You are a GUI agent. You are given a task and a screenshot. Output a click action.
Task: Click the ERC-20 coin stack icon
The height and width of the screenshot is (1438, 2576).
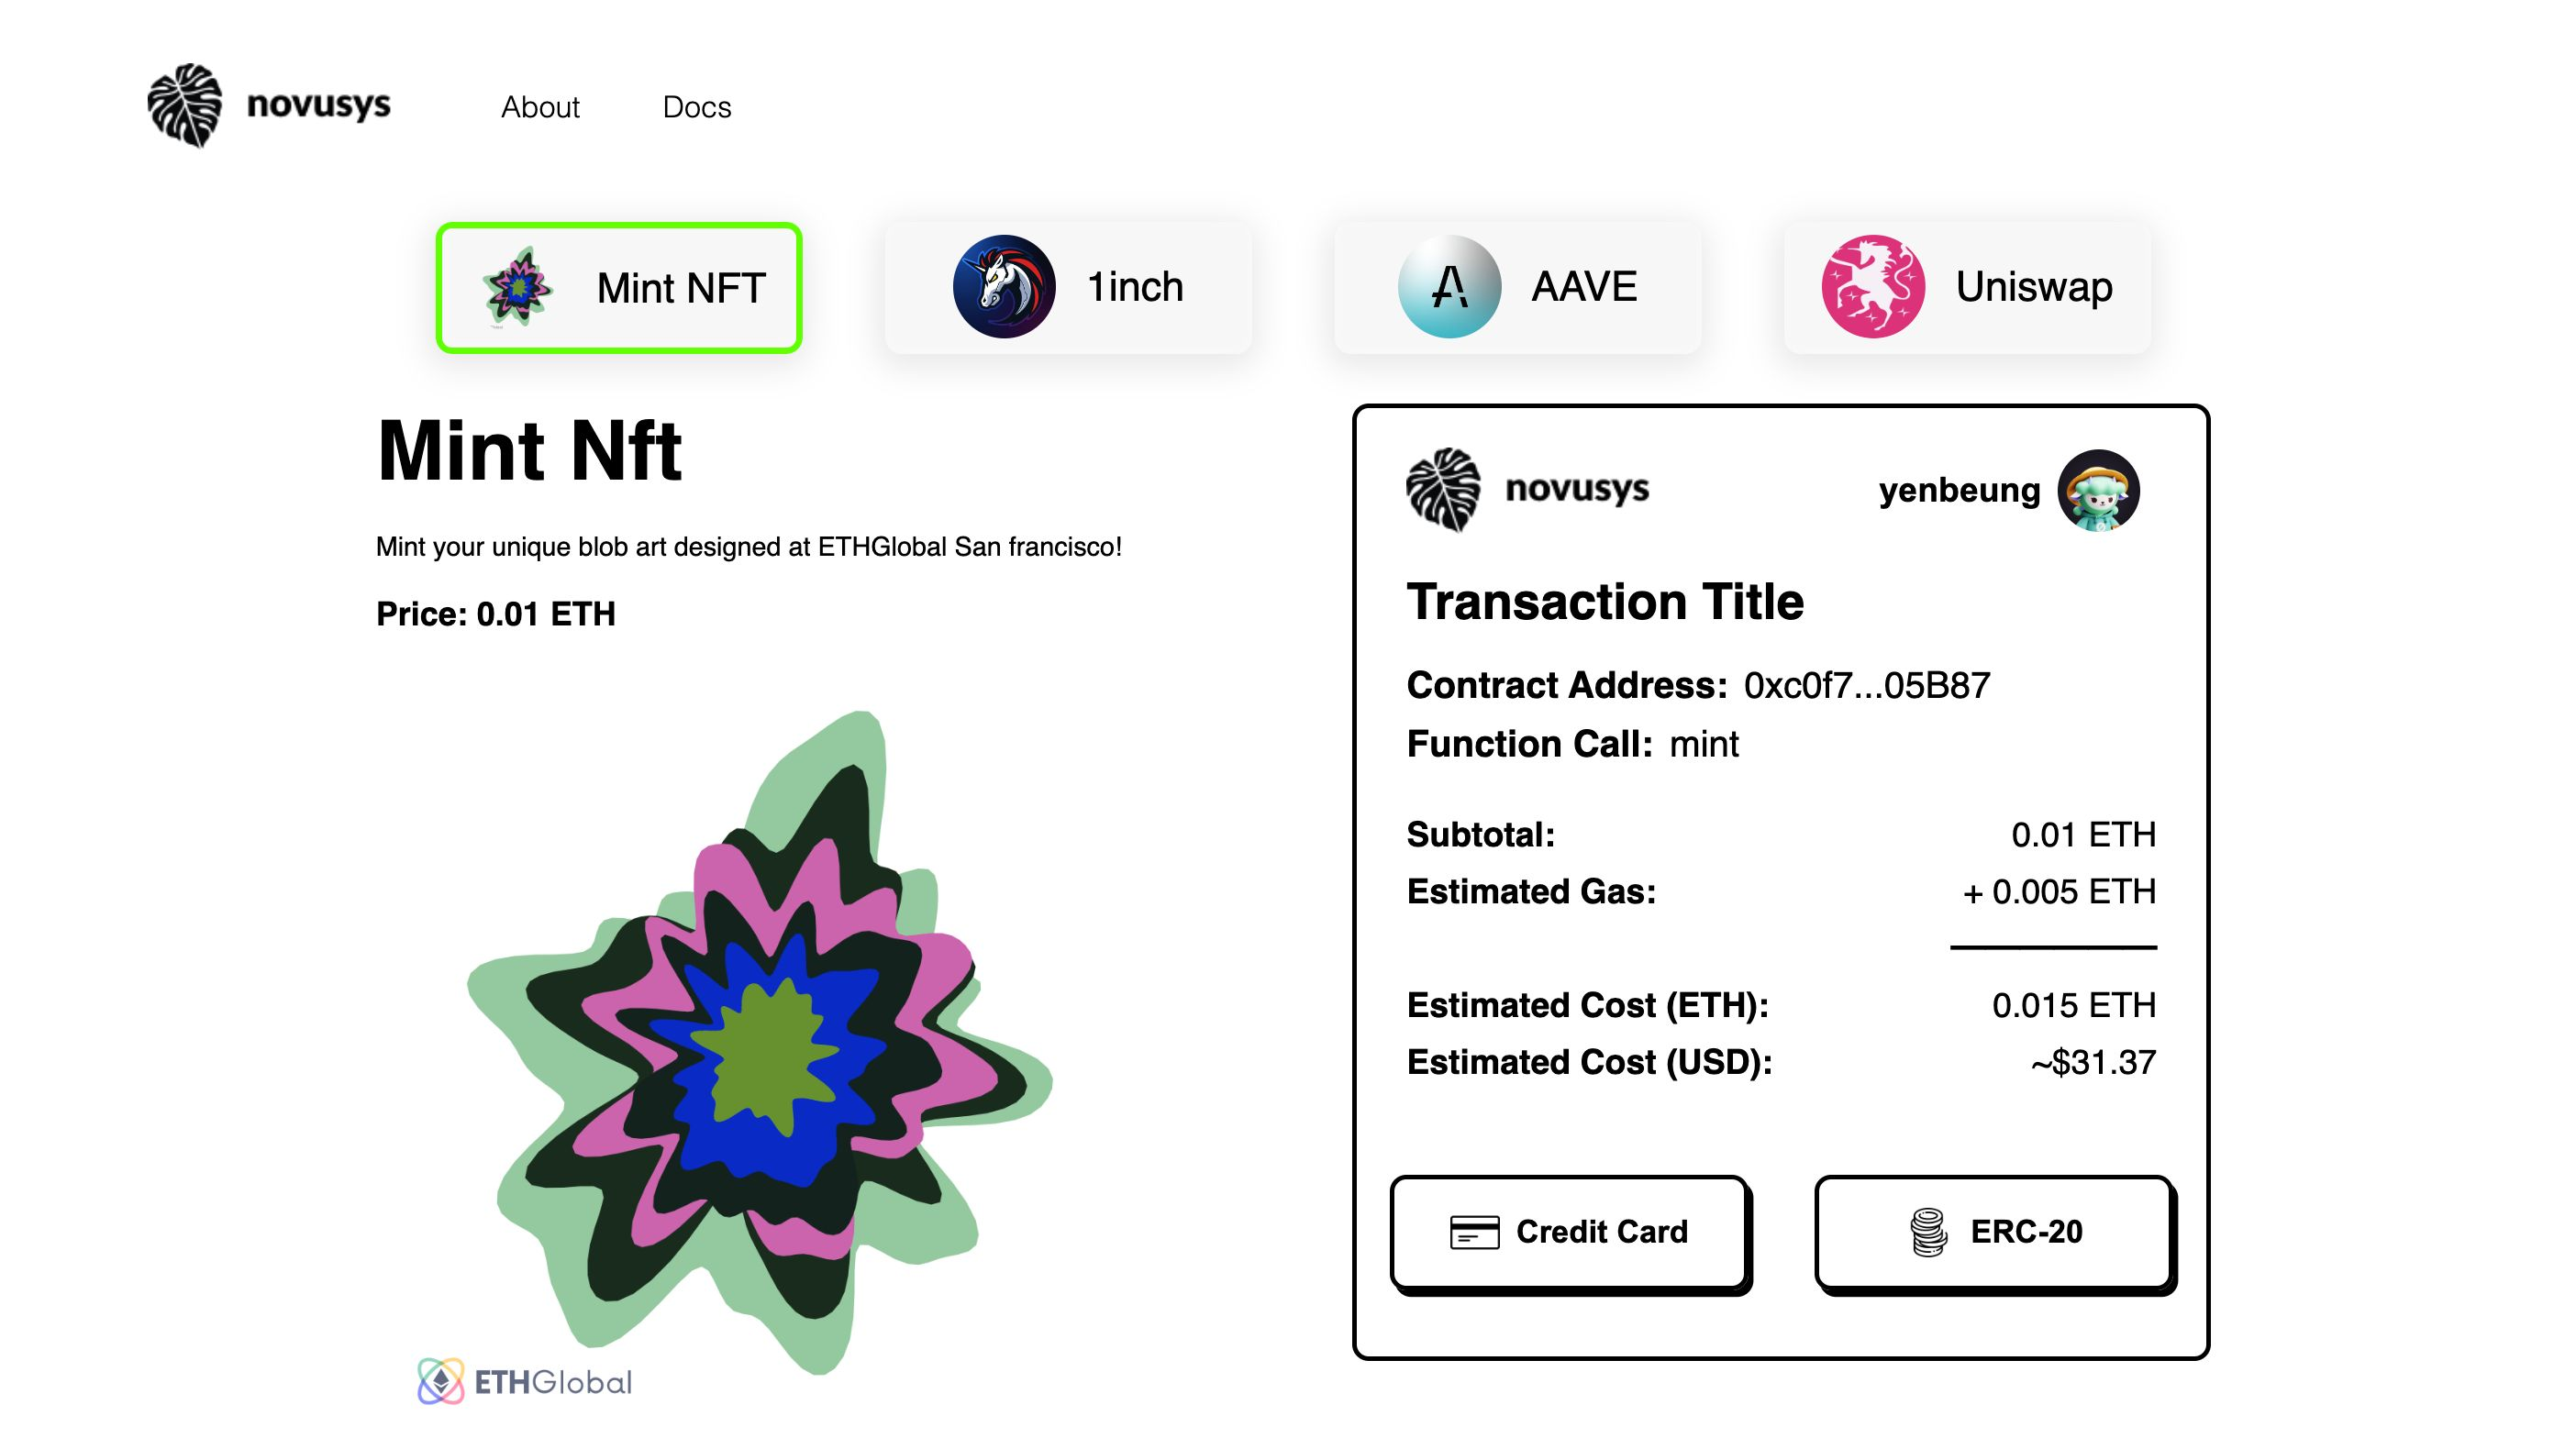tap(1929, 1232)
